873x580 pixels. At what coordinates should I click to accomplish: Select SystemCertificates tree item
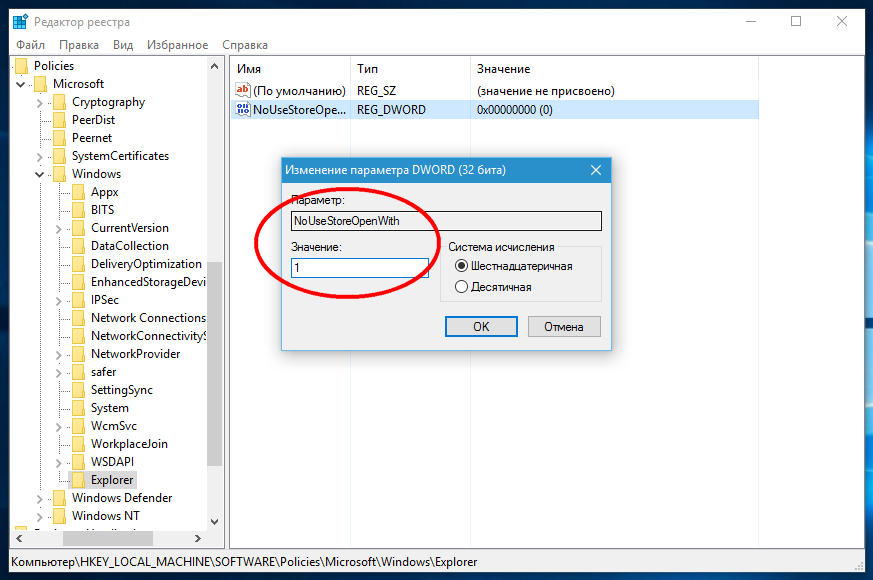[120, 156]
